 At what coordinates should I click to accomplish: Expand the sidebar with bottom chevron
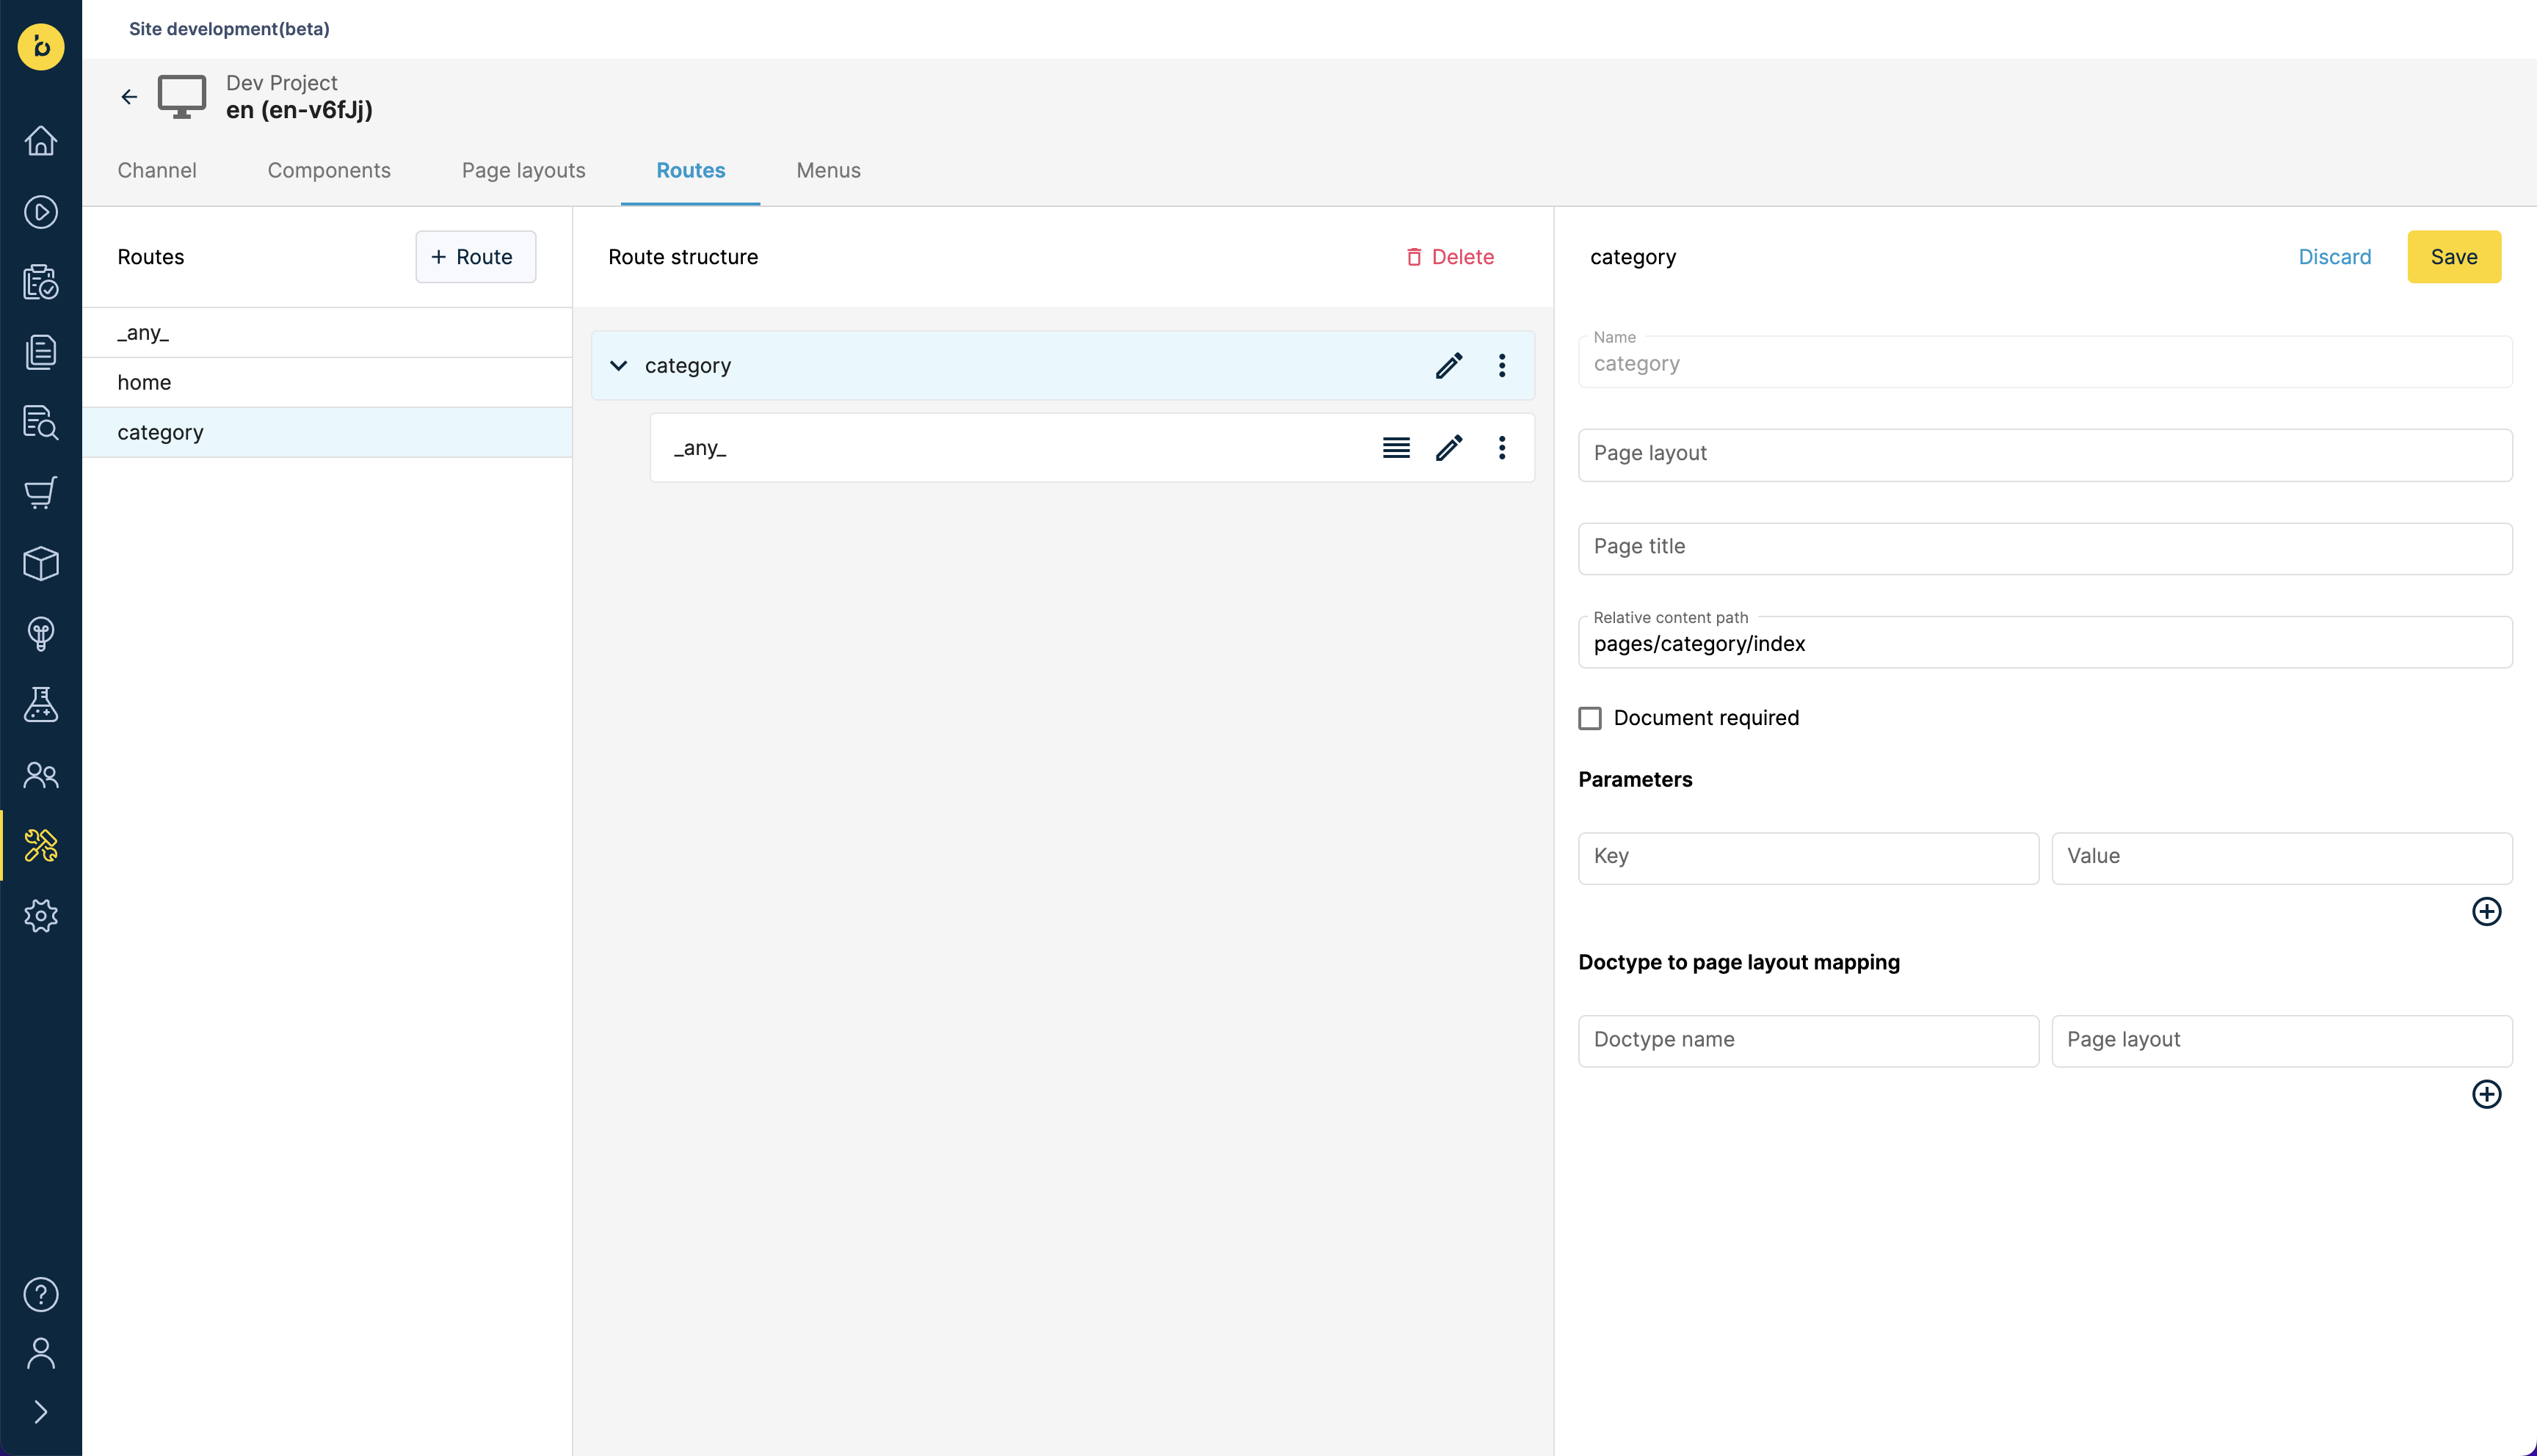coord(41,1412)
